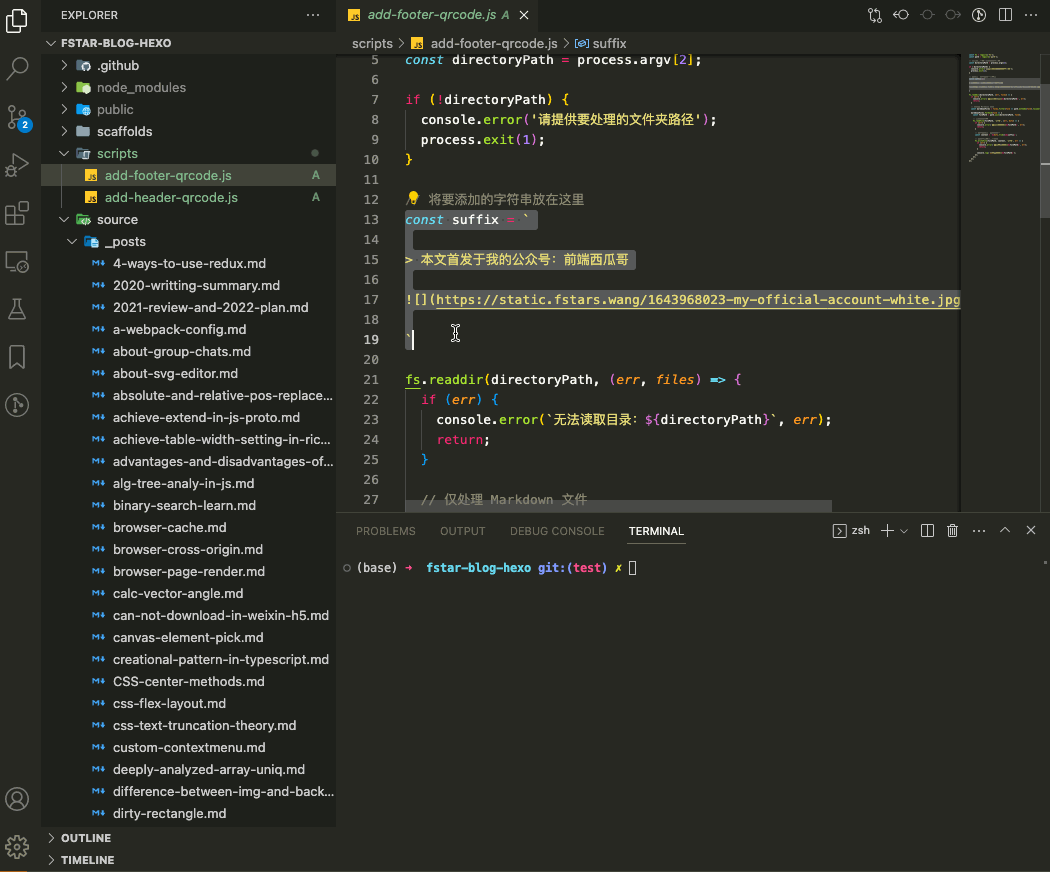
Task: Open the Search view in activity bar
Action: pos(17,68)
